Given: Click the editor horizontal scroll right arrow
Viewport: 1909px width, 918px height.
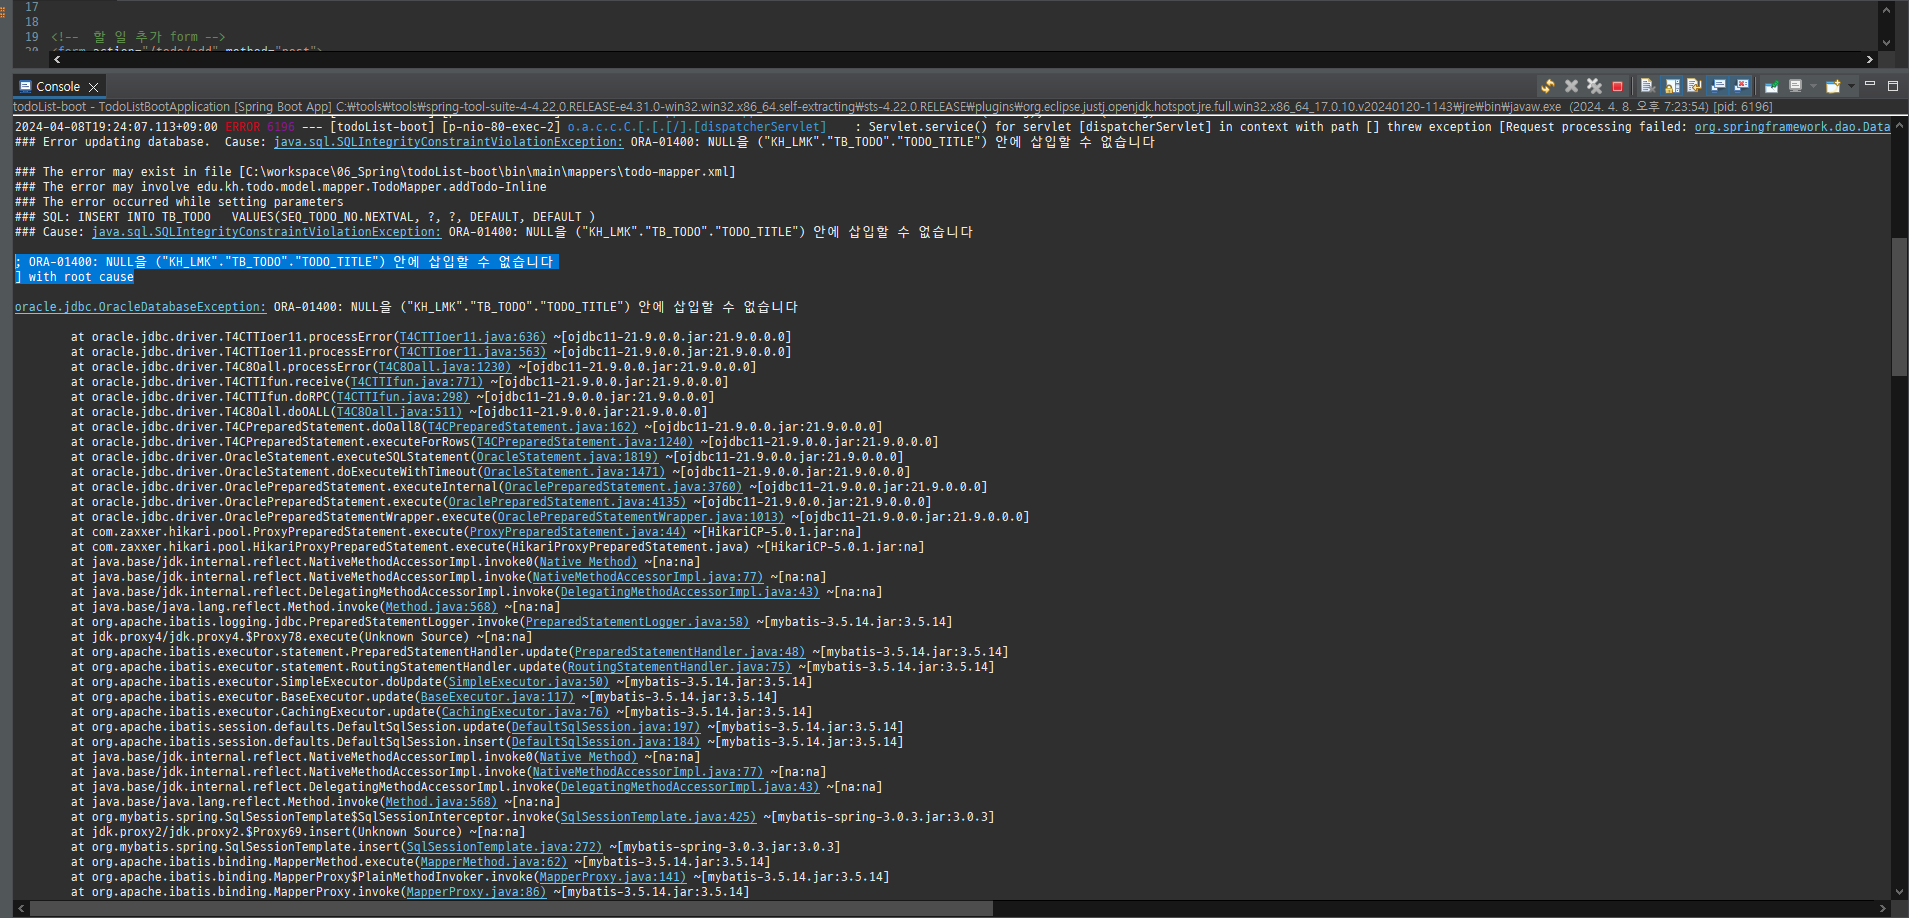Looking at the screenshot, I should tap(1870, 60).
